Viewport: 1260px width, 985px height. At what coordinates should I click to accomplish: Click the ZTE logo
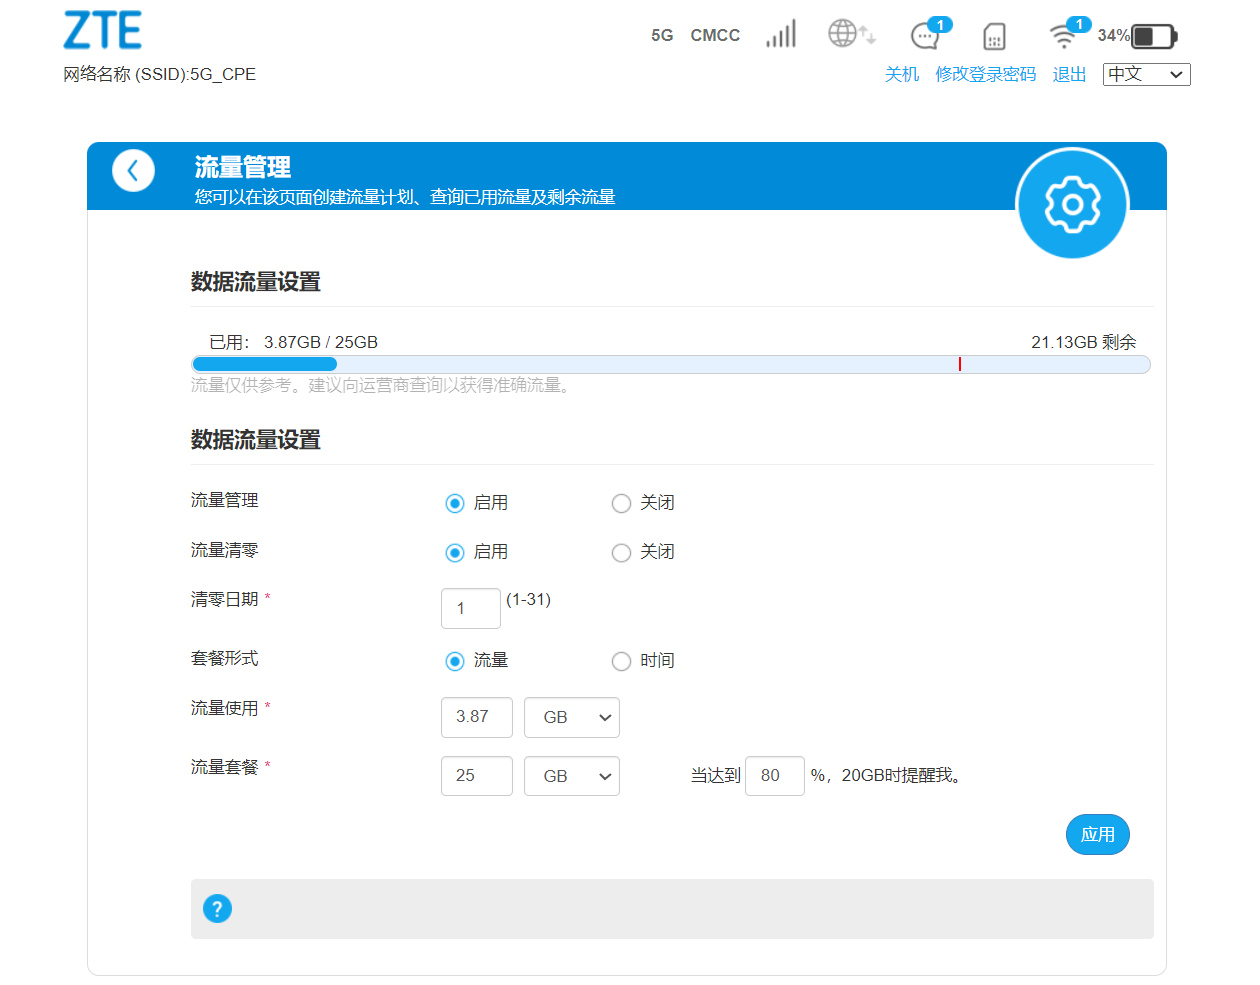[x=102, y=31]
